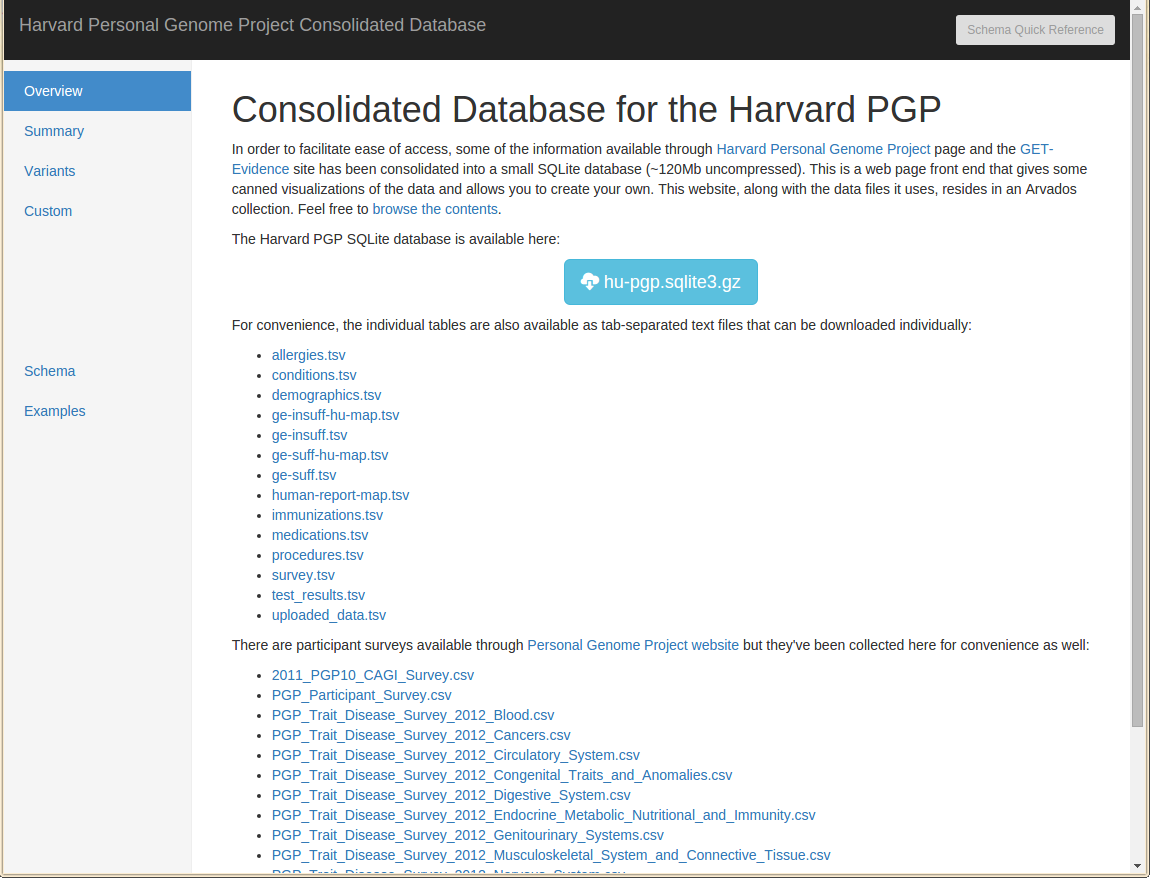Open the Custom sidebar section
The width and height of the screenshot is (1150, 878).
tap(48, 211)
